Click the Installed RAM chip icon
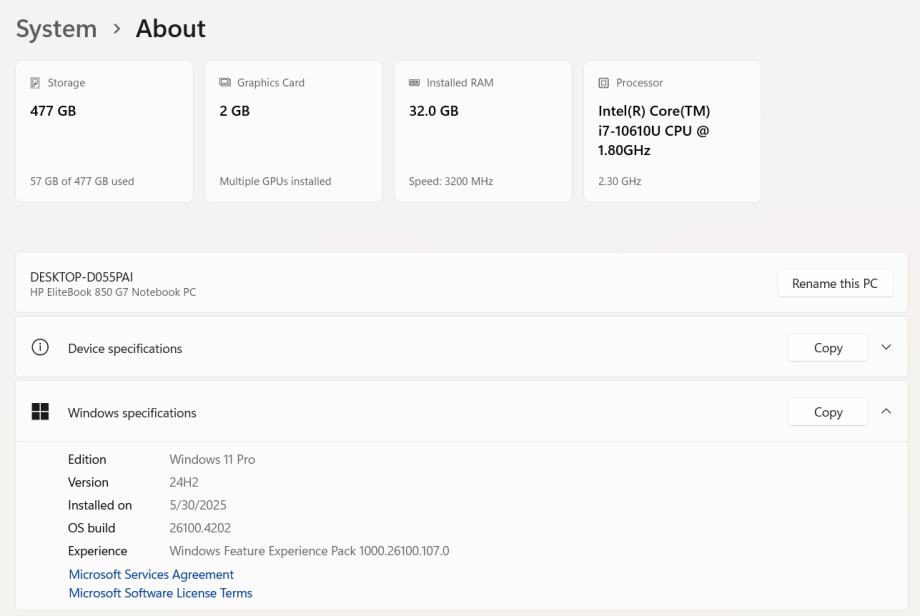920x616 pixels. [414, 83]
